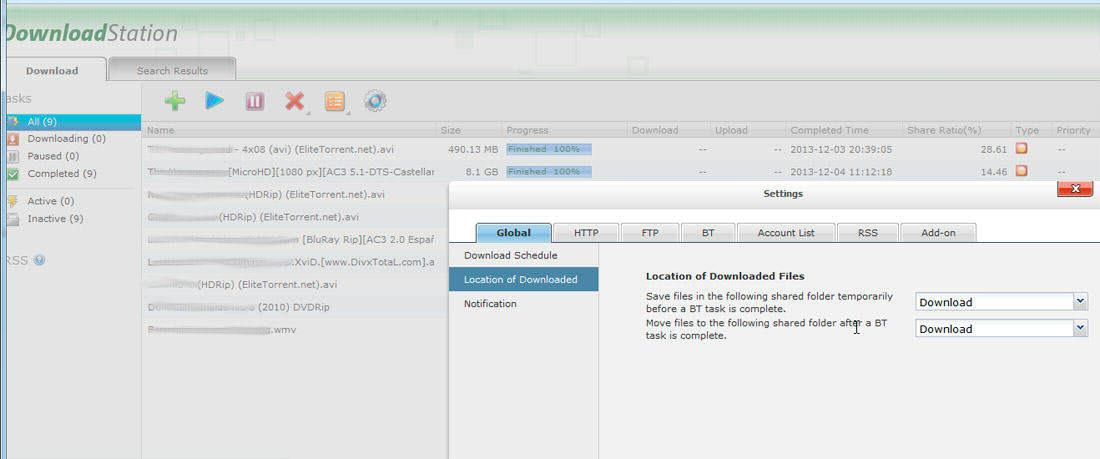The height and width of the screenshot is (459, 1100).
Task: Click the type icon in the 8.1 GB row
Action: tap(1022, 171)
